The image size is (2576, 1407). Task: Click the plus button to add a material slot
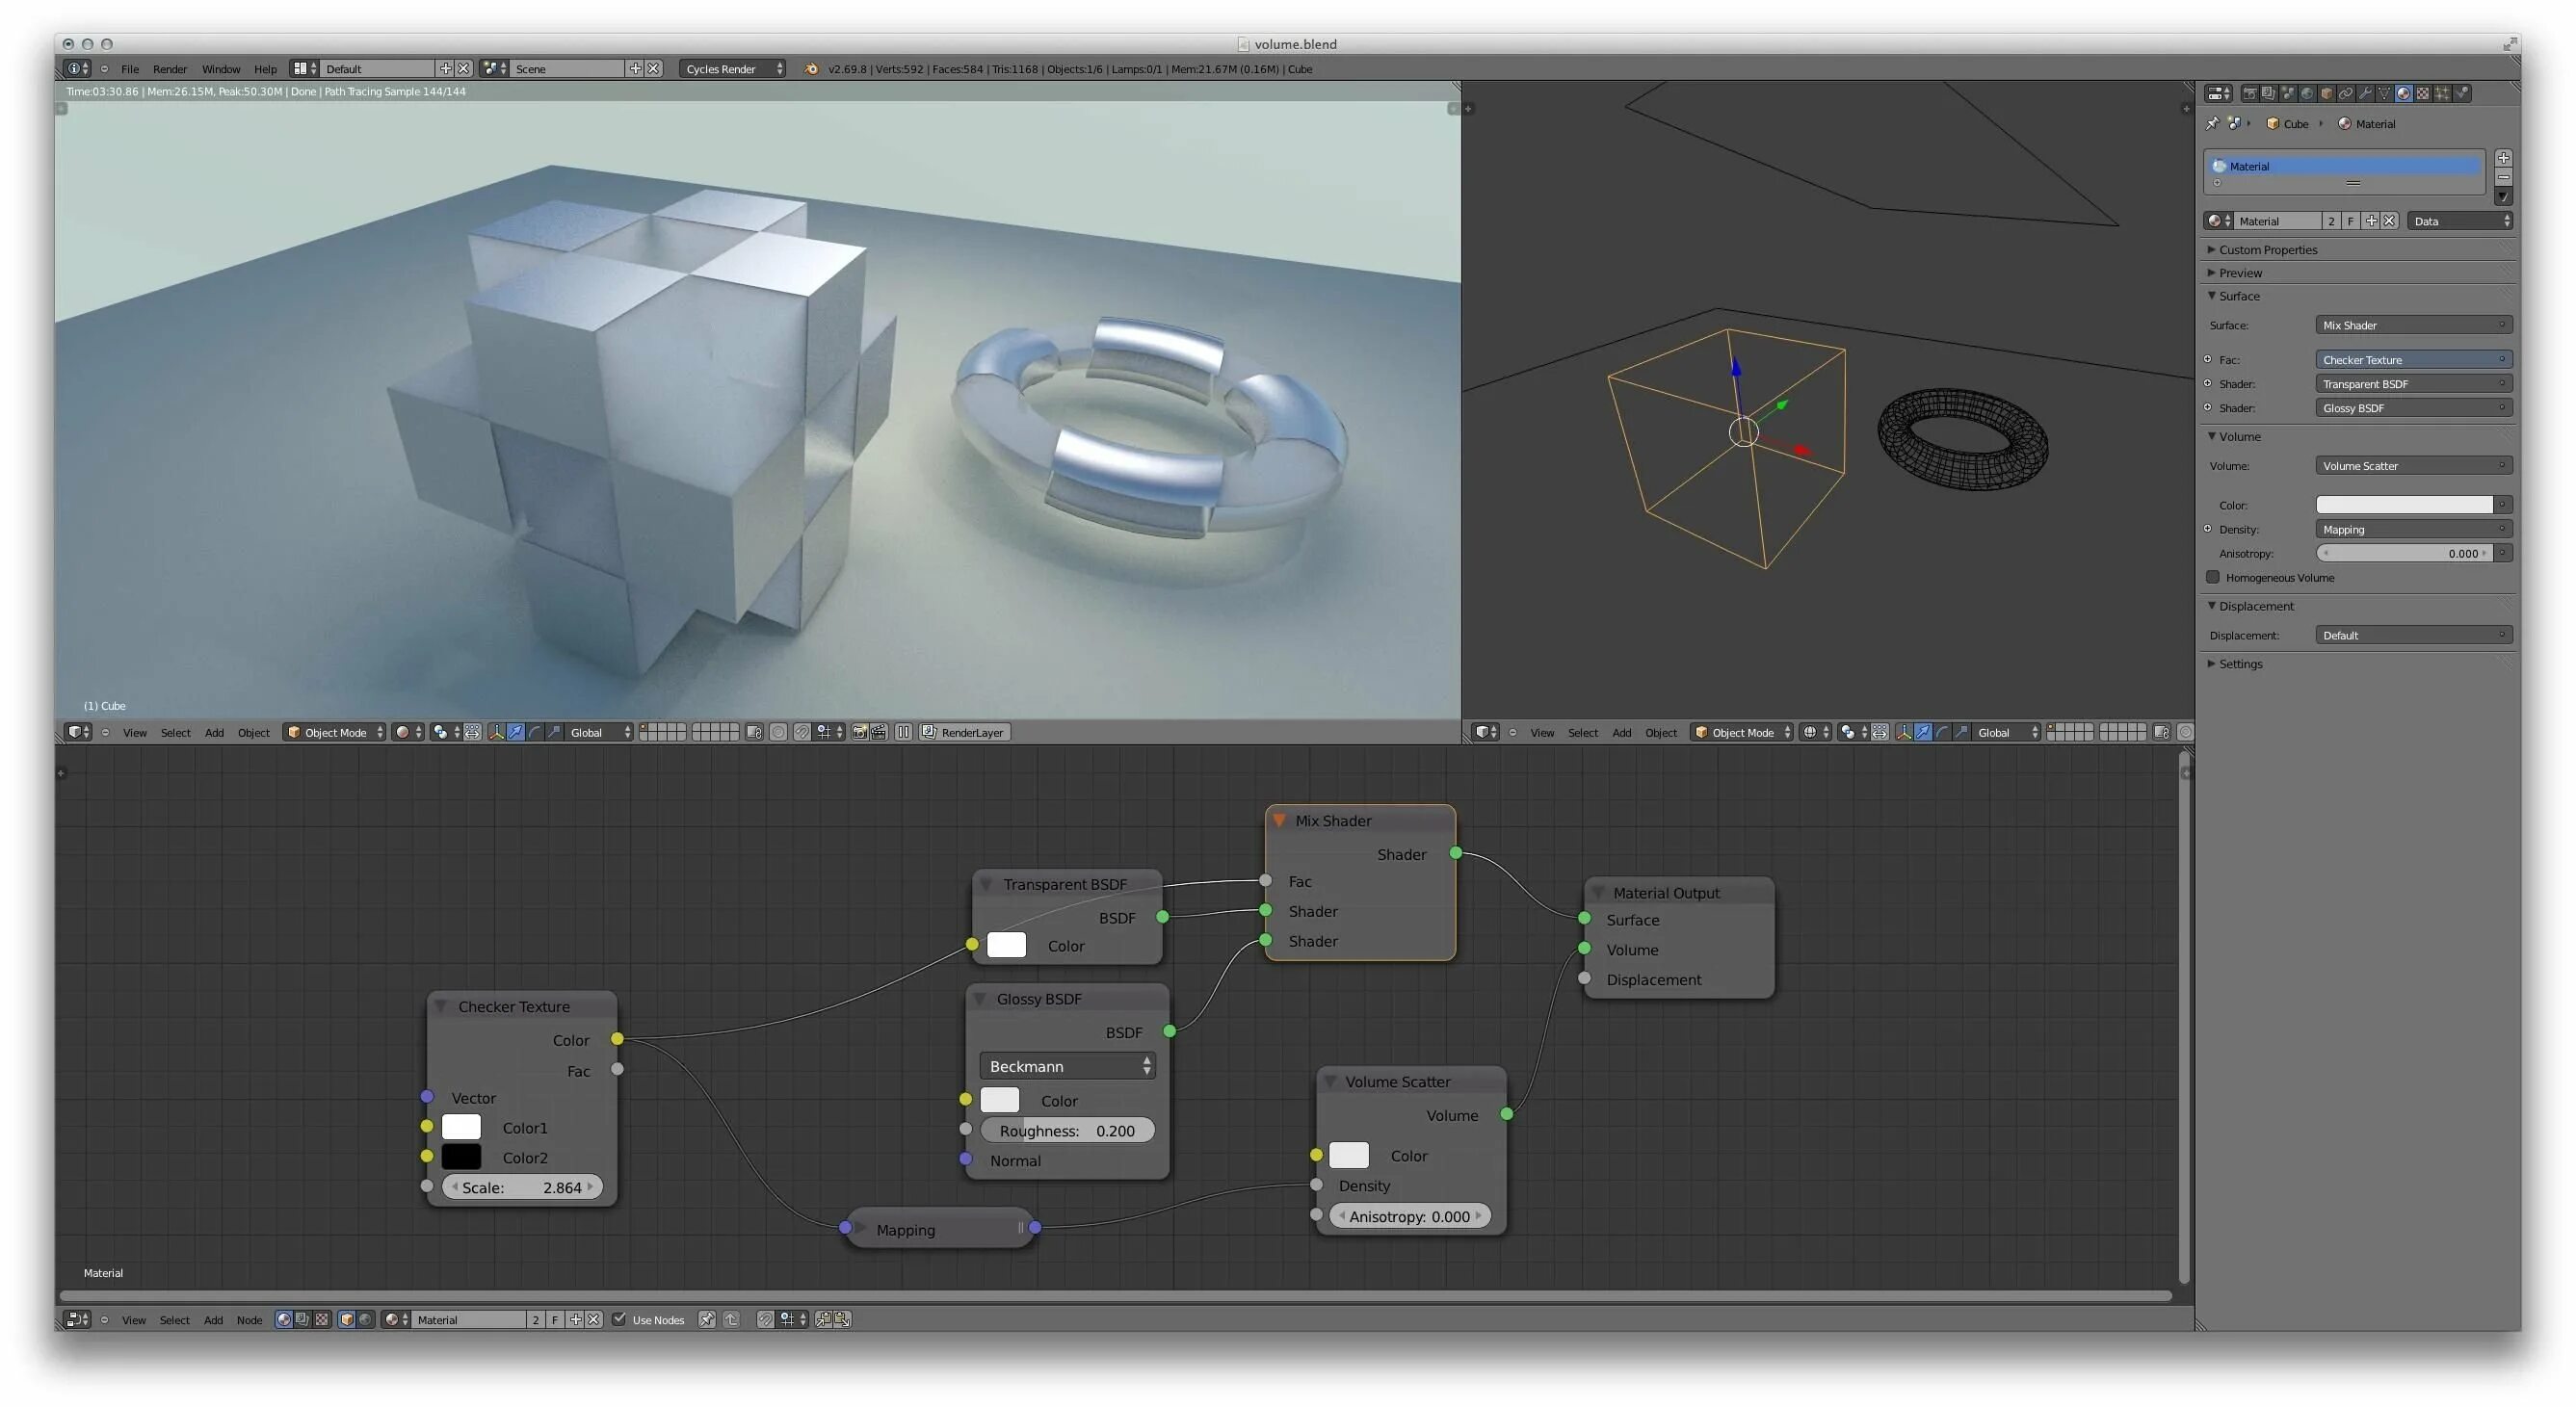[2503, 158]
